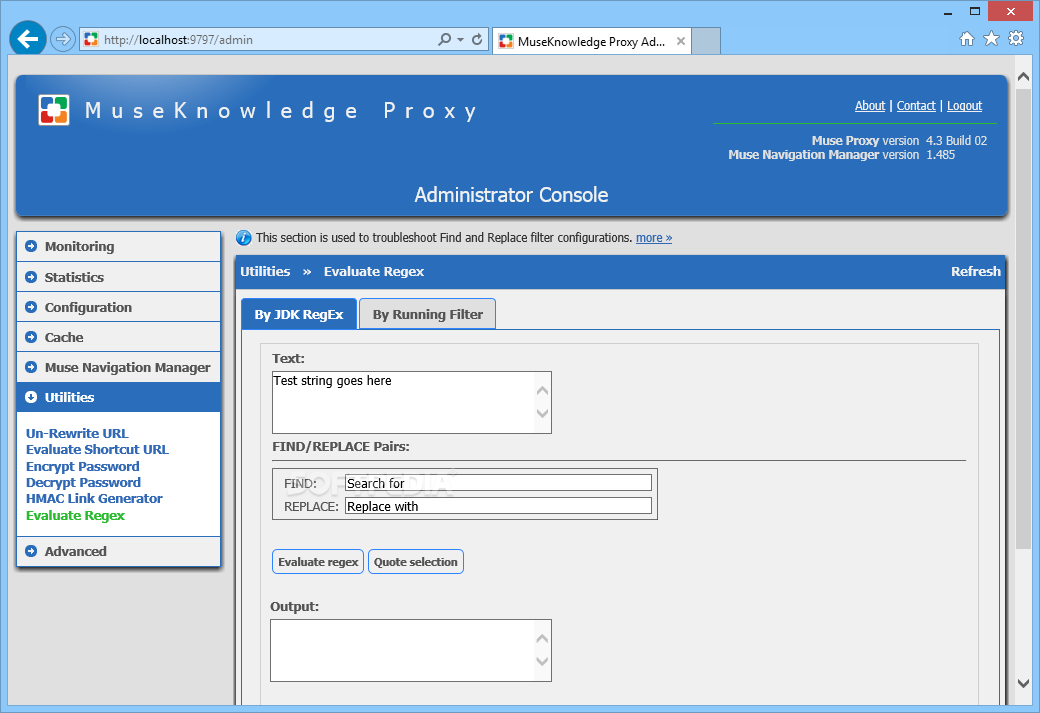Click the REPLACE input field
This screenshot has width=1040, height=713.
coord(498,506)
